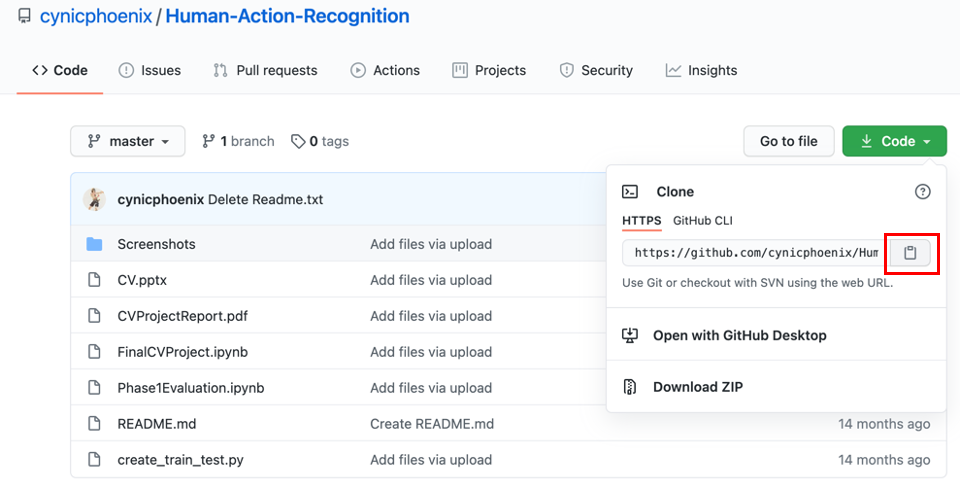Click 14 months ago on README.md row
The image size is (960, 490).
click(x=884, y=424)
